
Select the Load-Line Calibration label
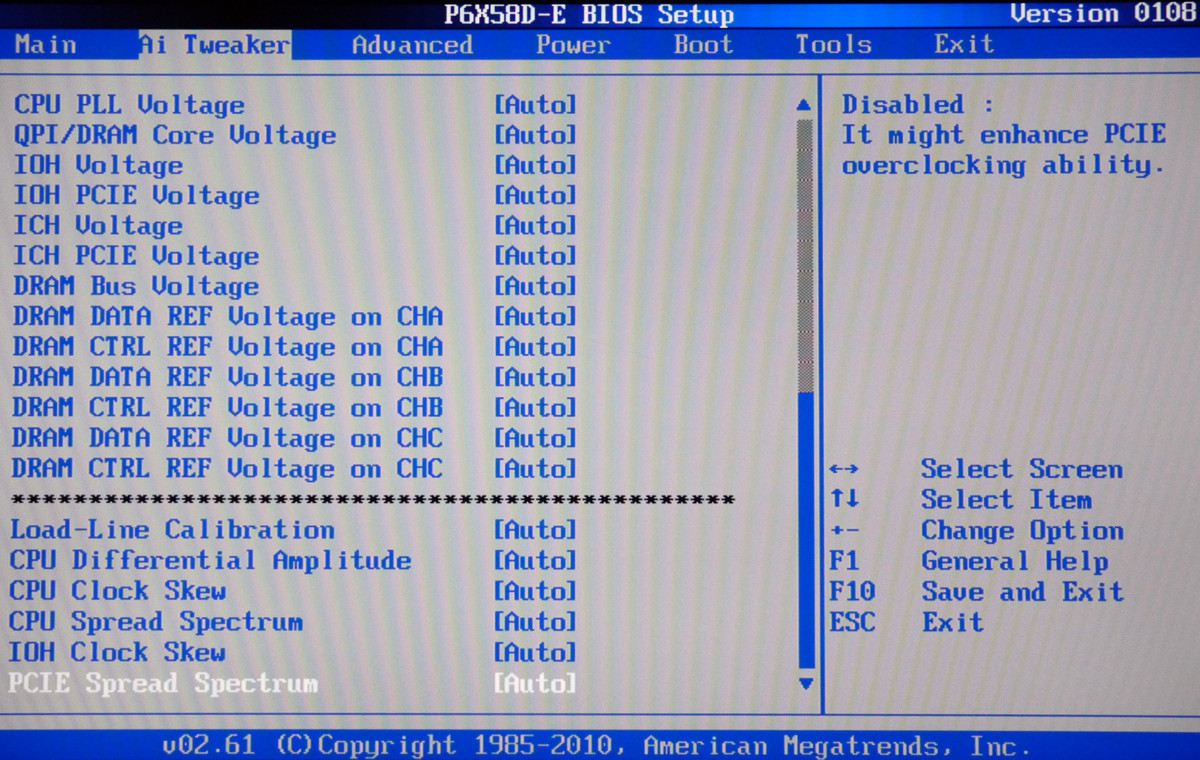click(x=172, y=530)
